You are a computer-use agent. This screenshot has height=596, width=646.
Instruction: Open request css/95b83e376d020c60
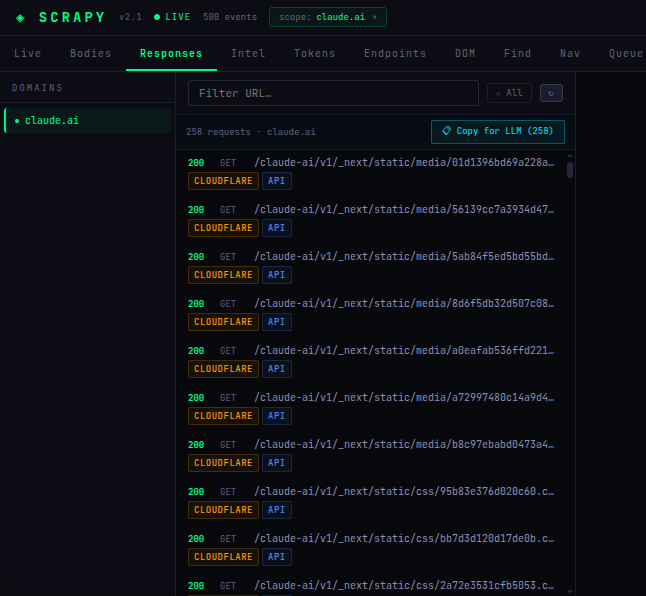[404, 491]
